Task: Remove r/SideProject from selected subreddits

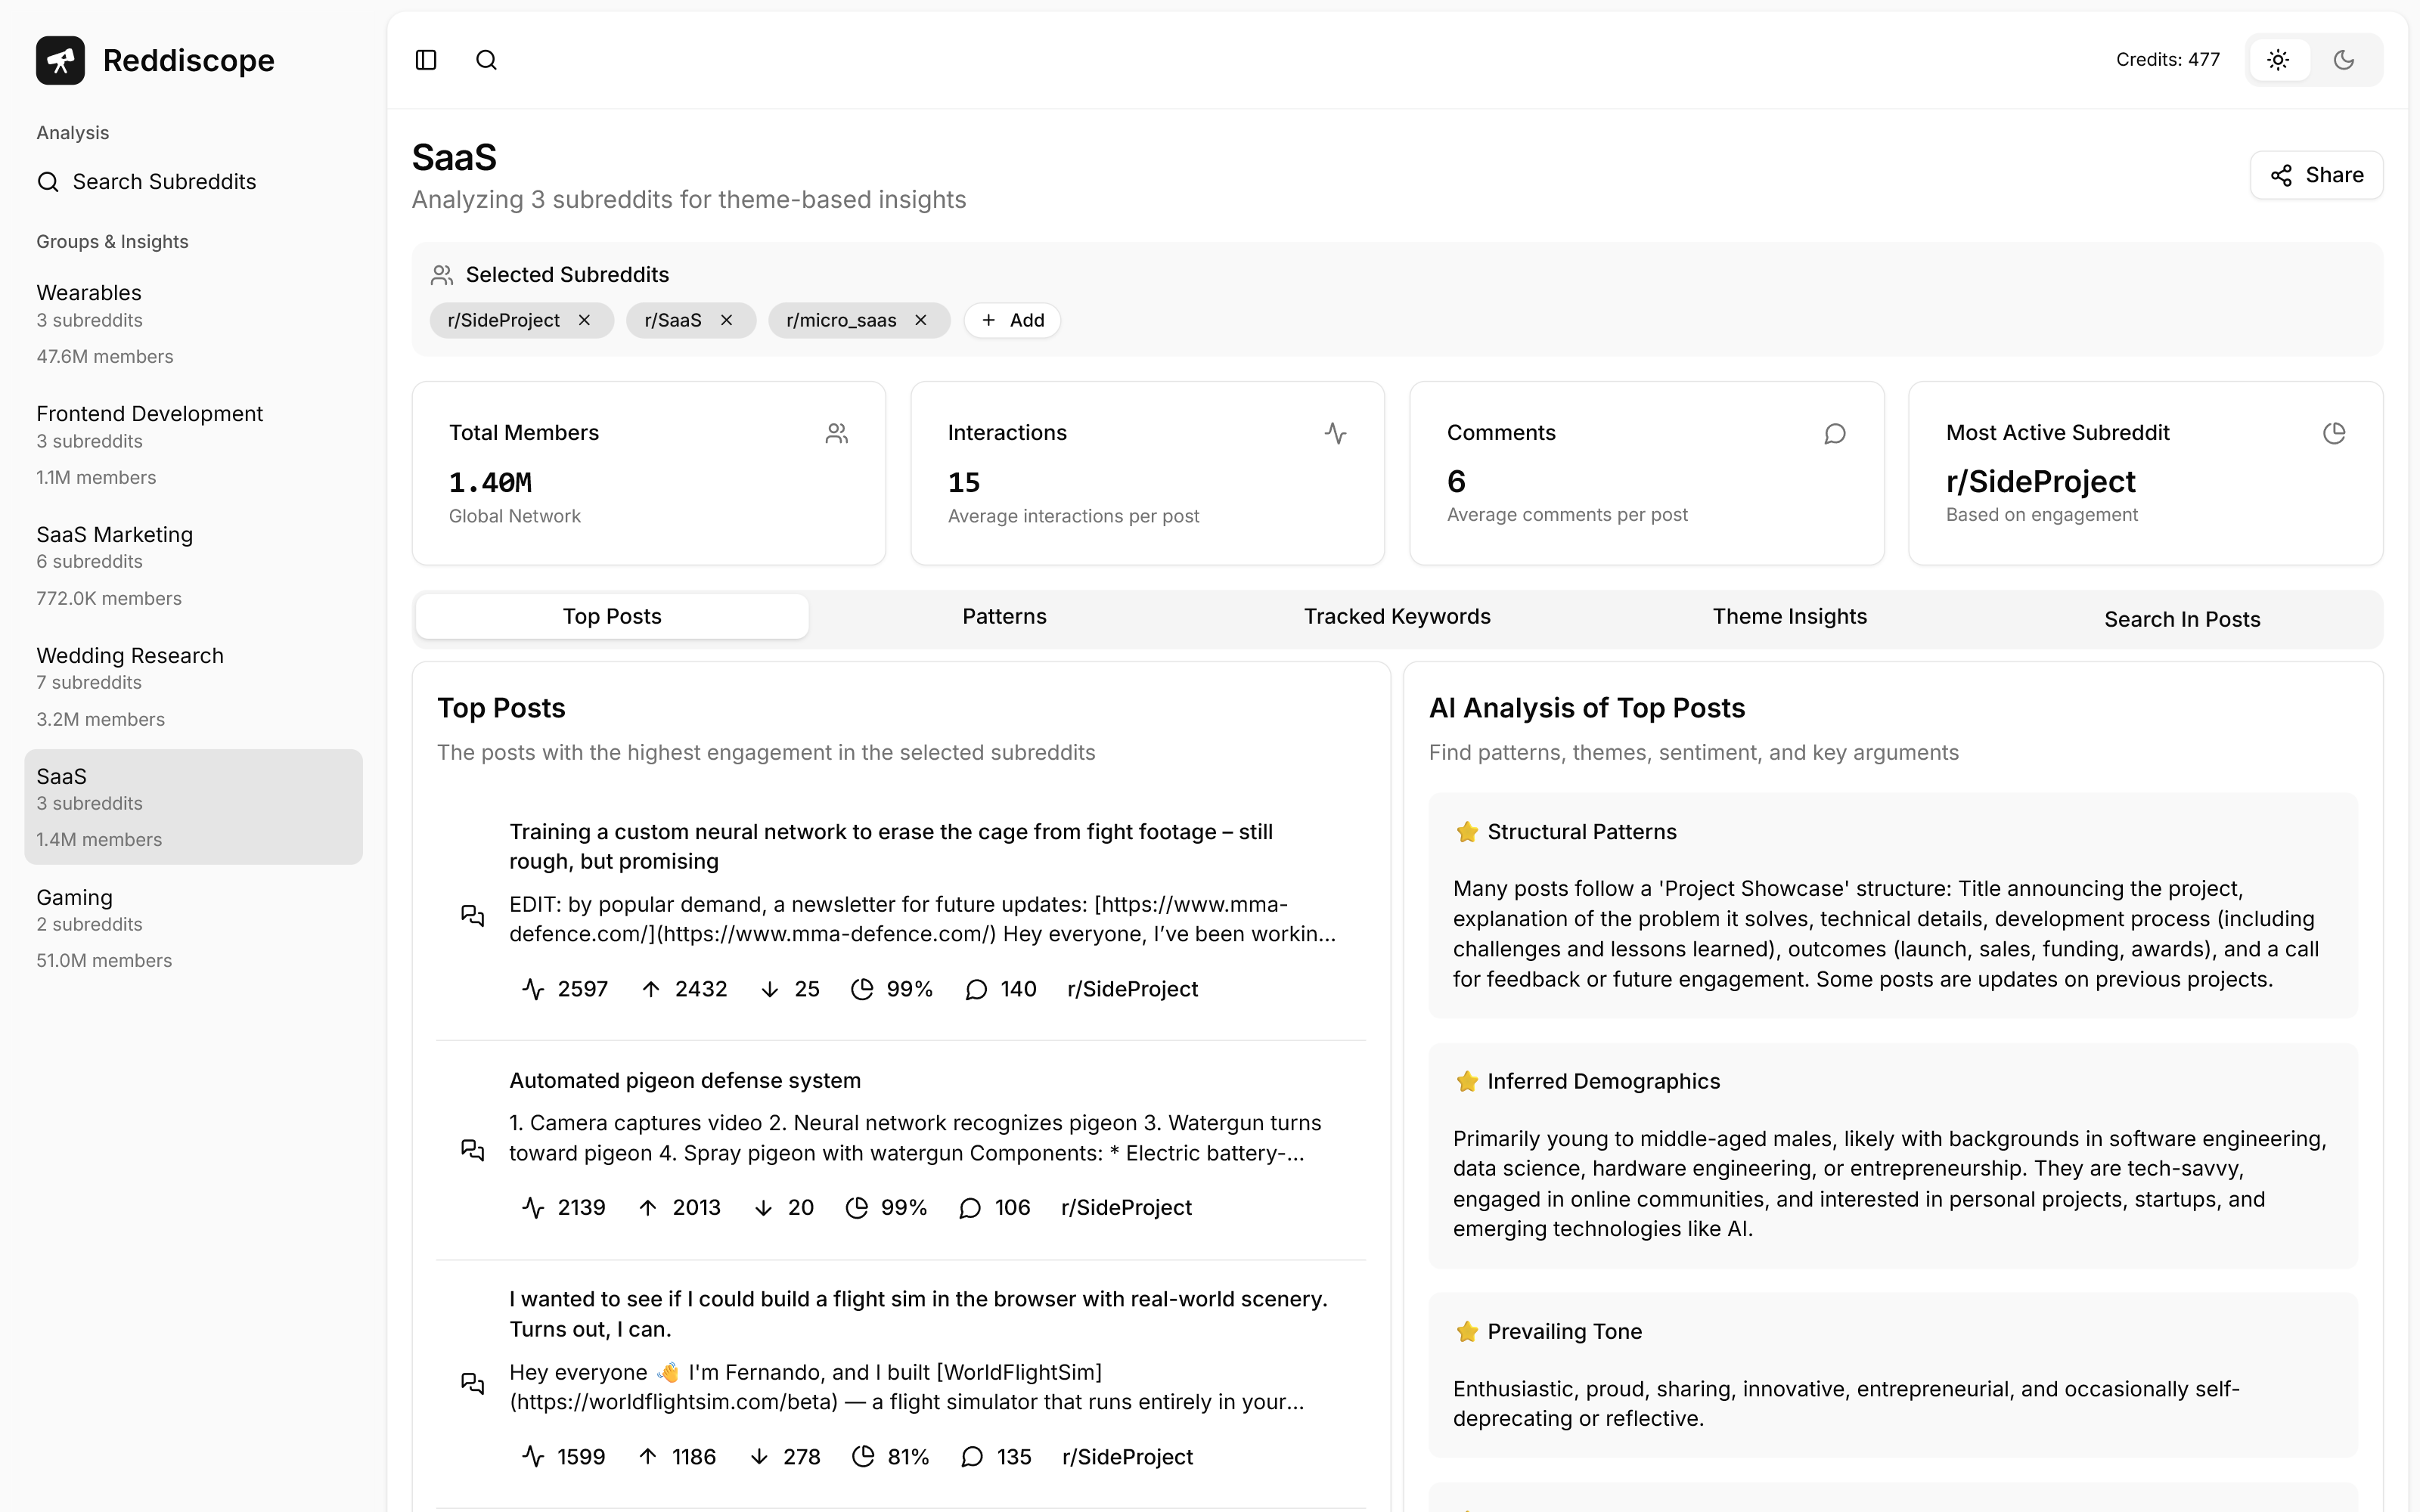Action: (585, 320)
